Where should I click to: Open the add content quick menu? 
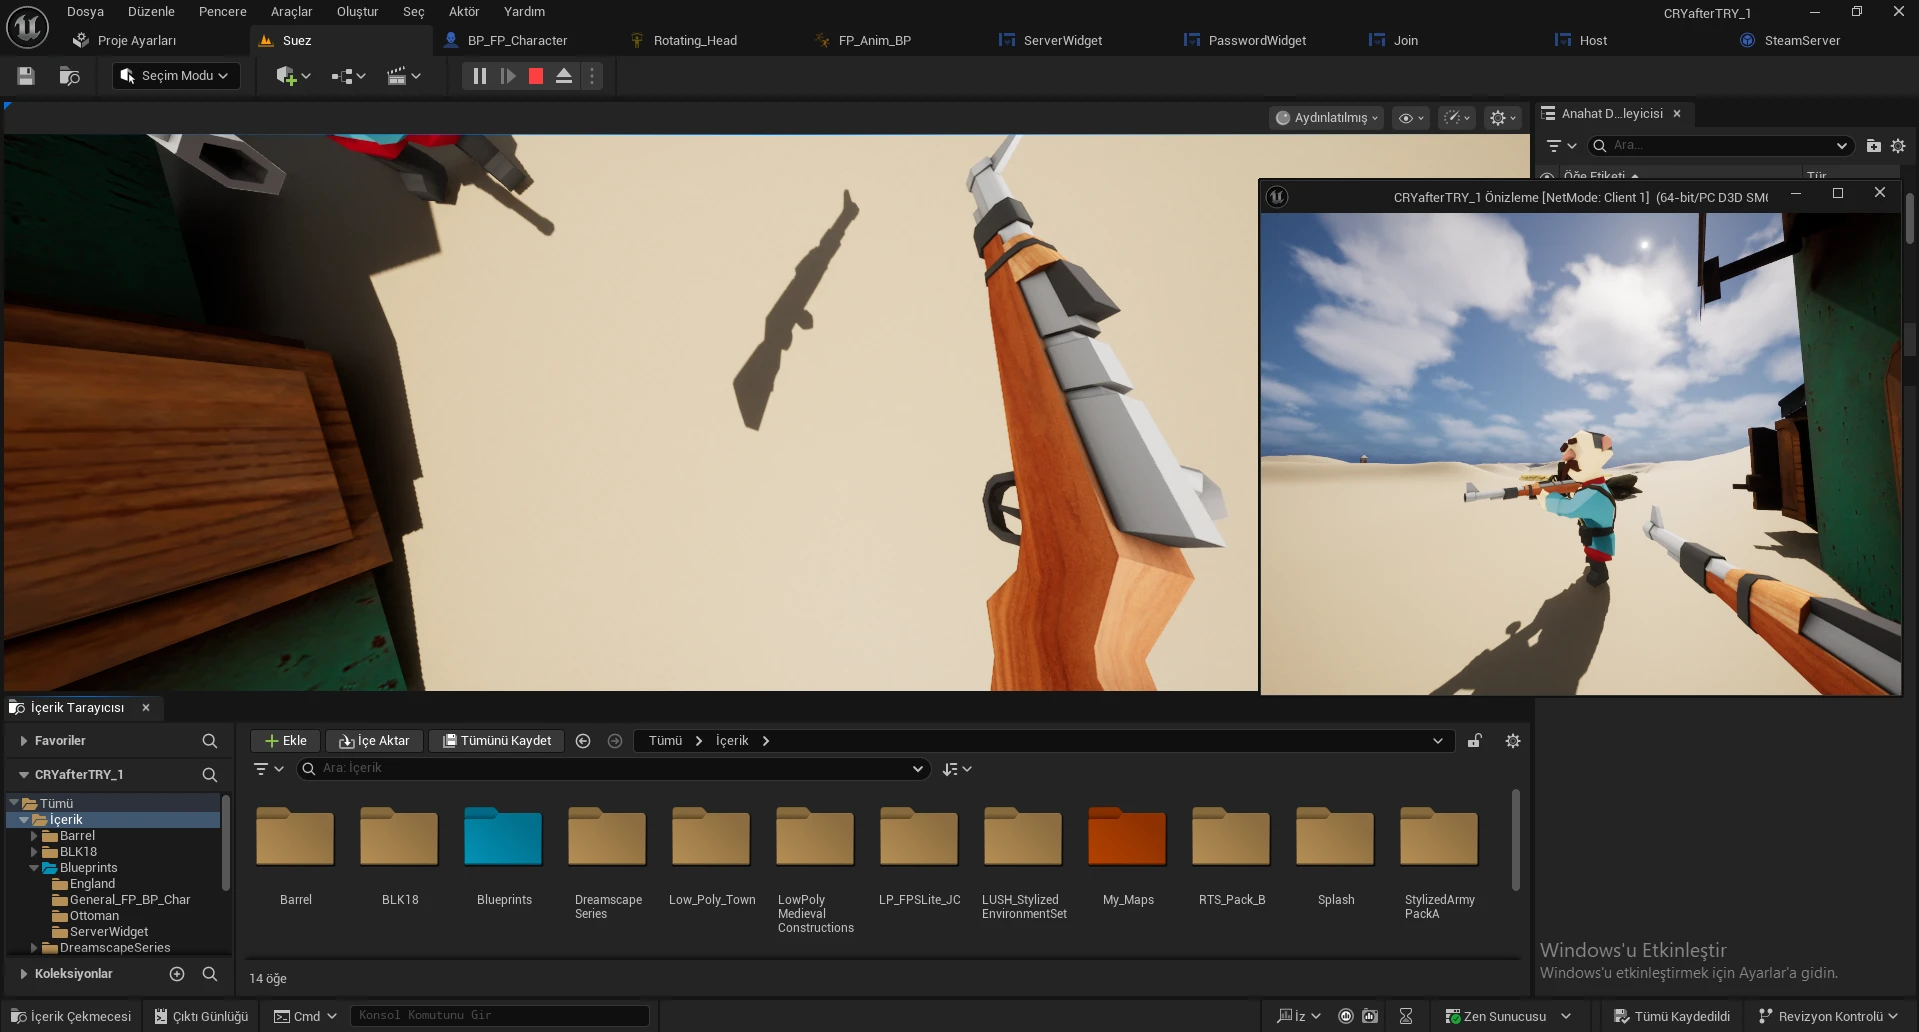[292, 76]
